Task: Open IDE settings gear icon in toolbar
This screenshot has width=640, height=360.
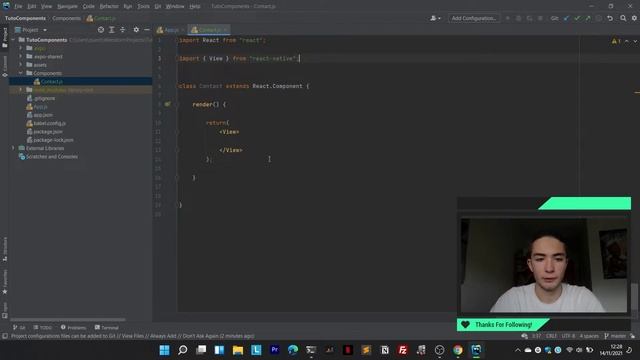Action: (x=634, y=18)
